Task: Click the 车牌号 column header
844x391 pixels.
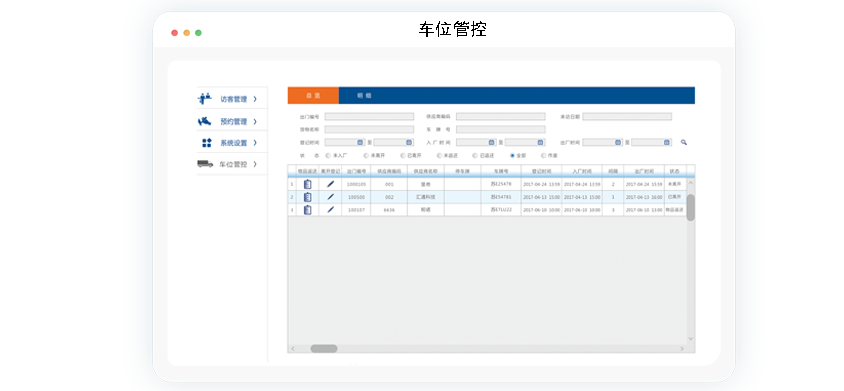Action: point(501,171)
